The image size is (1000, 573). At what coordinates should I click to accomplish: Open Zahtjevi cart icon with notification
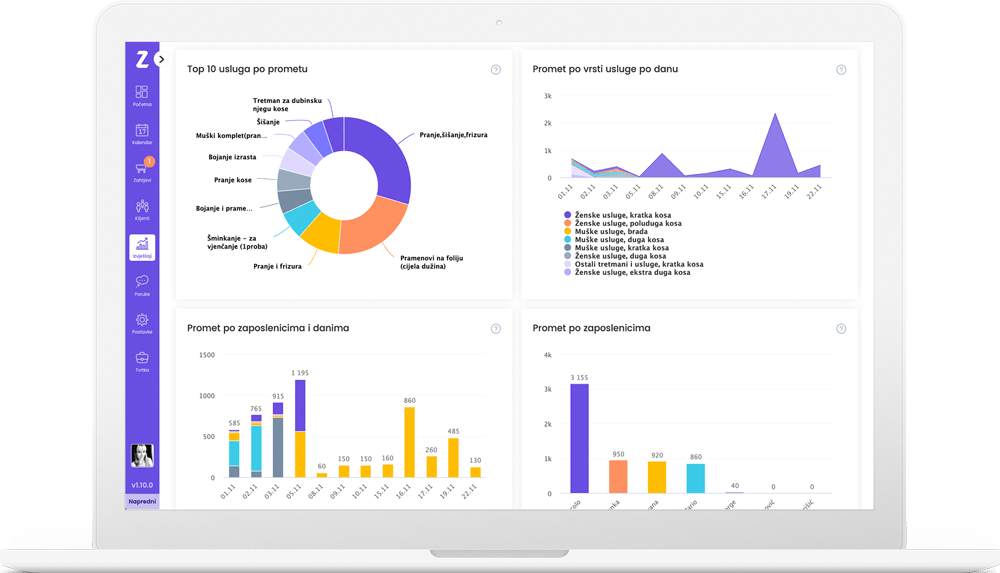[142, 171]
